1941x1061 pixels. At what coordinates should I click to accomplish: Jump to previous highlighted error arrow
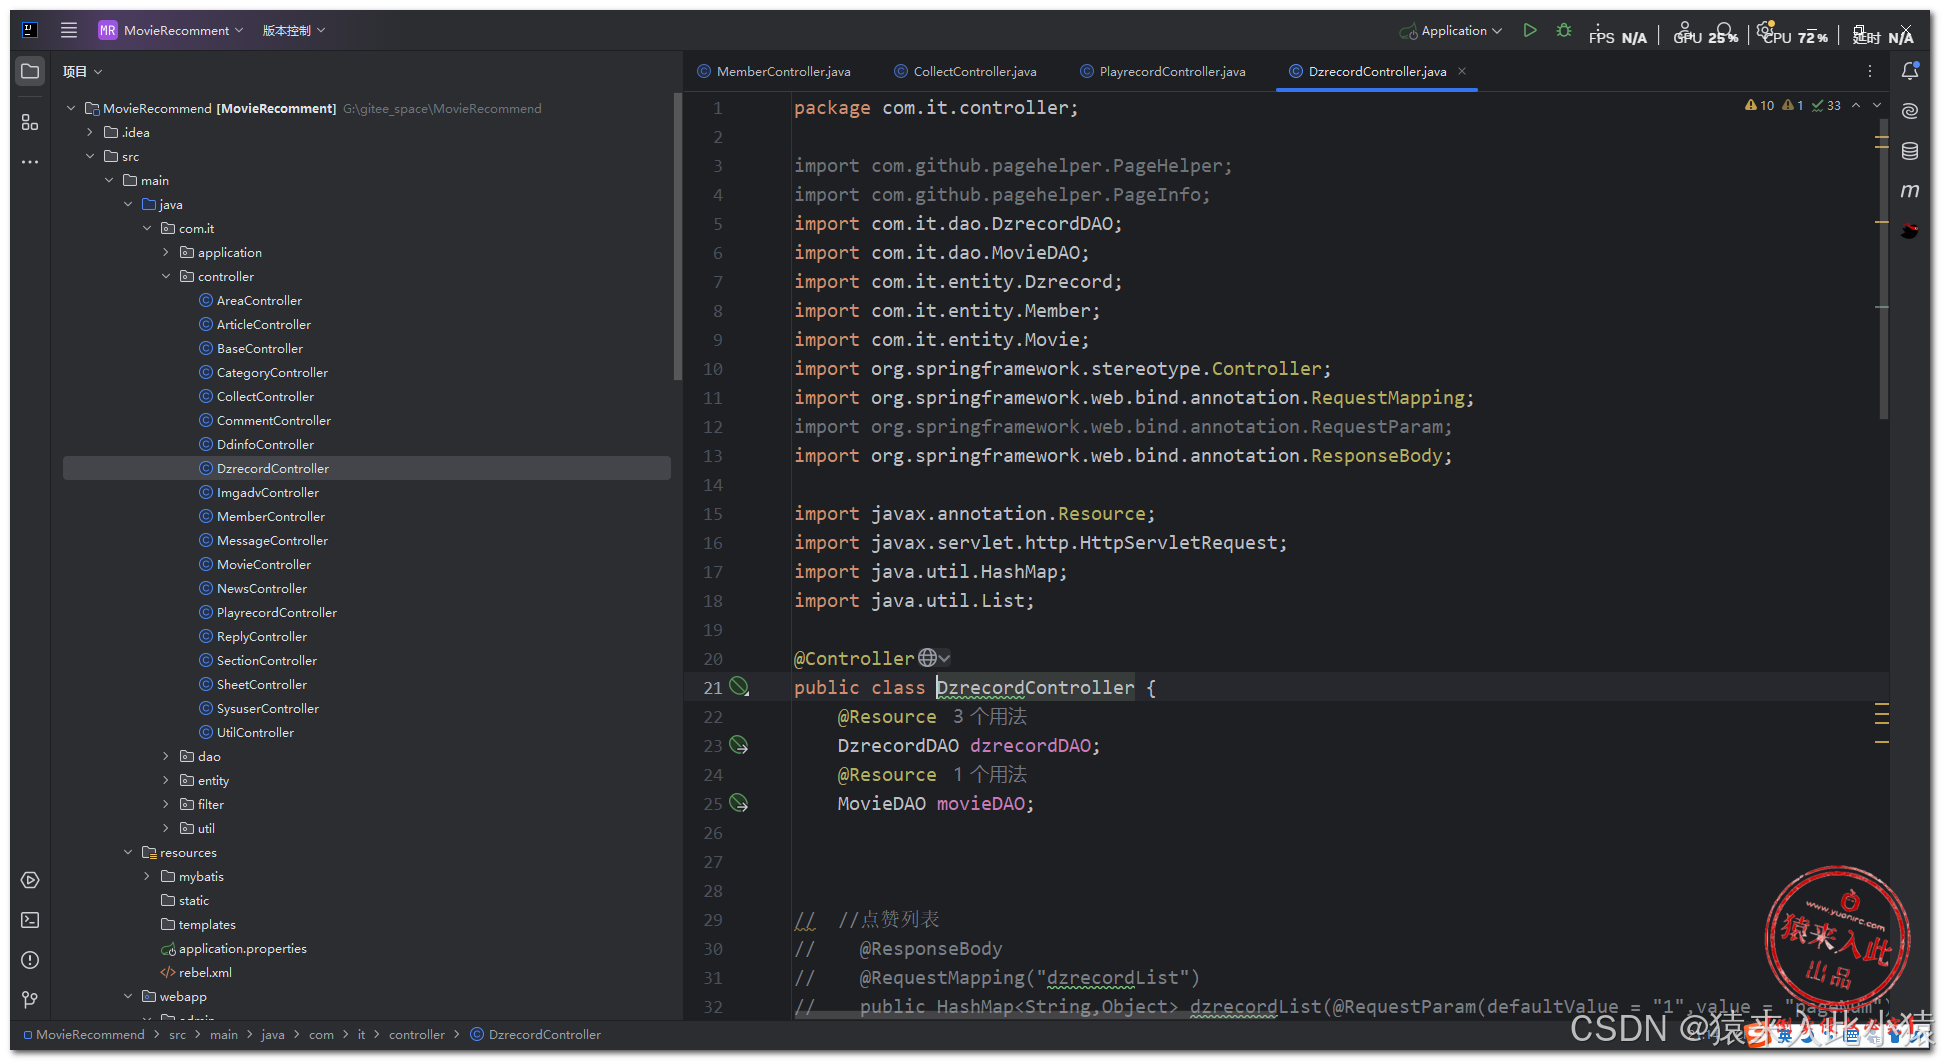tap(1856, 105)
